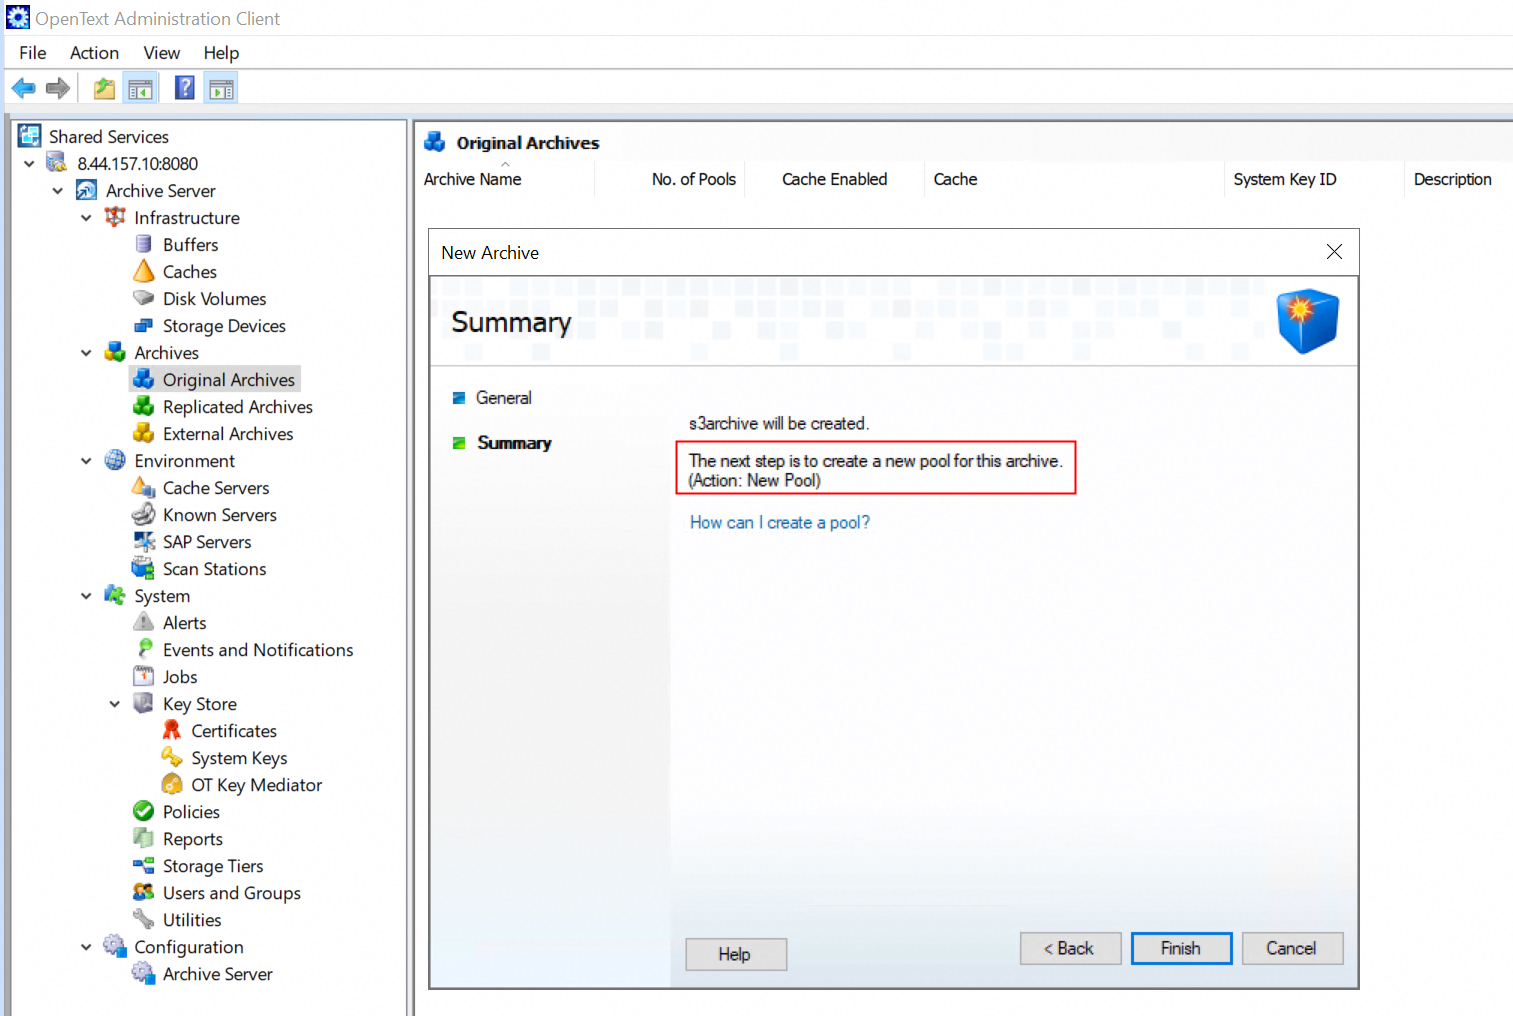Select the Storage Devices icon
This screenshot has width=1513, height=1016.
pyautogui.click(x=144, y=326)
